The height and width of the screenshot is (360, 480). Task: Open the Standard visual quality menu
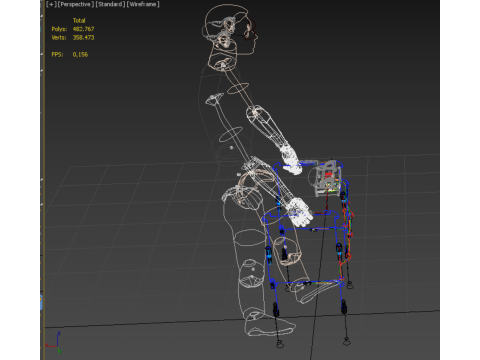pyautogui.click(x=110, y=4)
